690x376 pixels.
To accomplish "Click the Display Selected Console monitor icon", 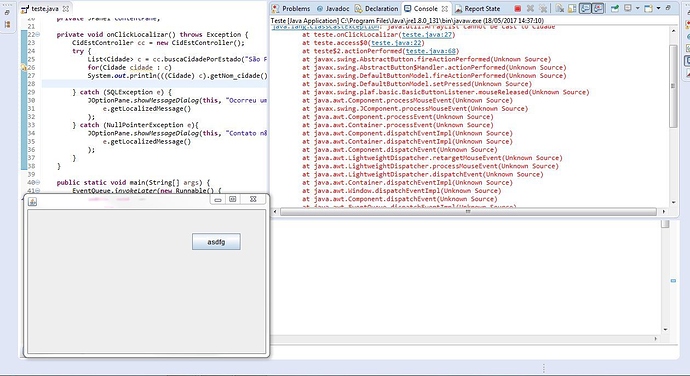I will pos(628,8).
